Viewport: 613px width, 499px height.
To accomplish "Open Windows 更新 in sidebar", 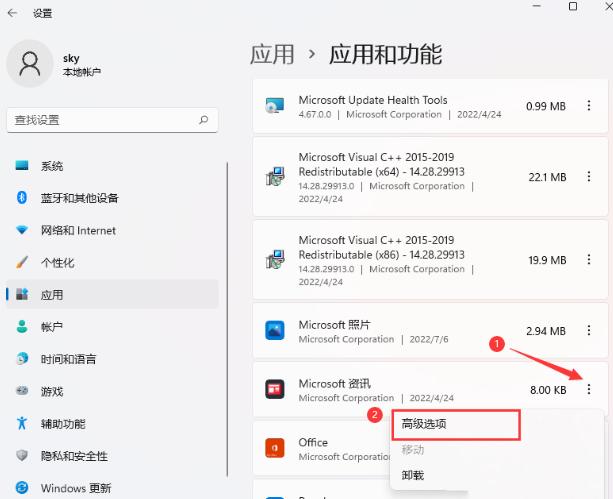I will coord(76,489).
